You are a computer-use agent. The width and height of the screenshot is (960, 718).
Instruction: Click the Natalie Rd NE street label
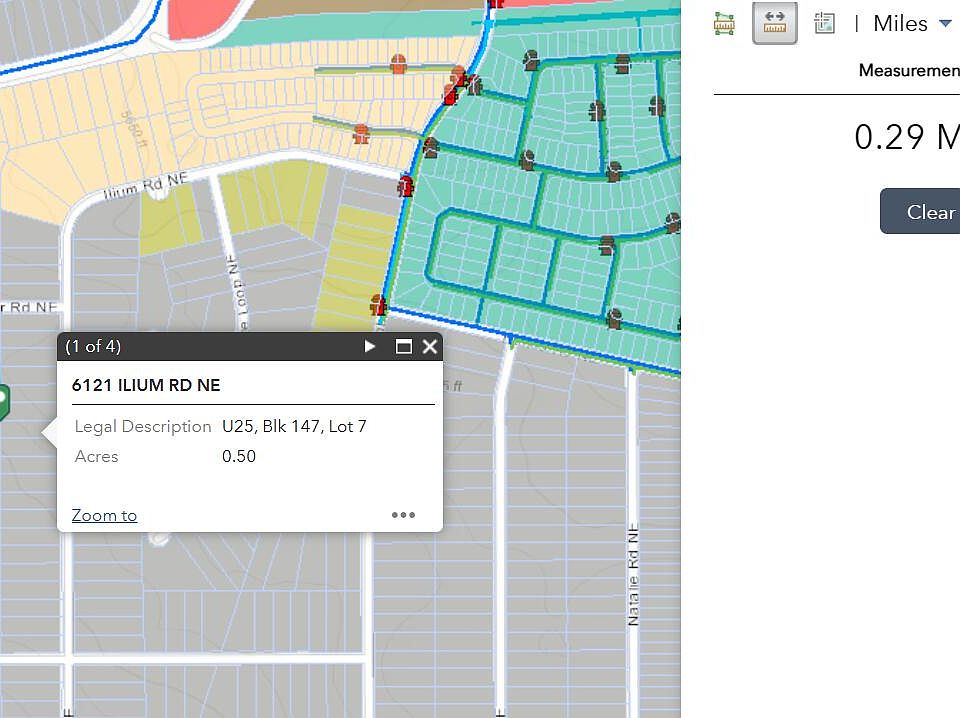pos(633,574)
